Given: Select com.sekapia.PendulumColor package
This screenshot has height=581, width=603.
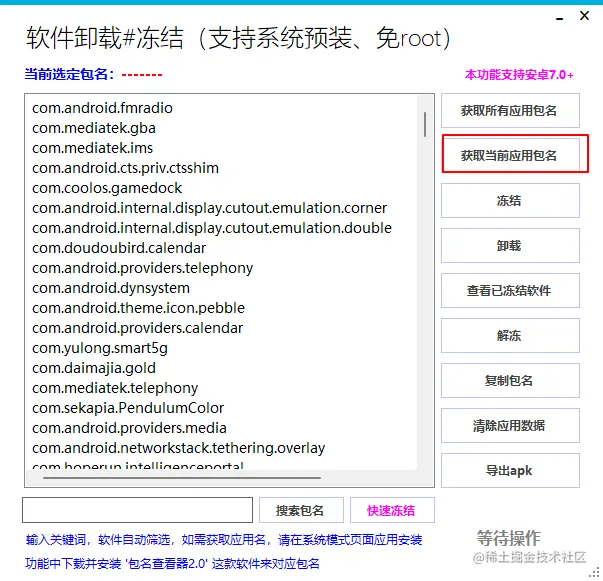Looking at the screenshot, I should pyautogui.click(x=128, y=408).
